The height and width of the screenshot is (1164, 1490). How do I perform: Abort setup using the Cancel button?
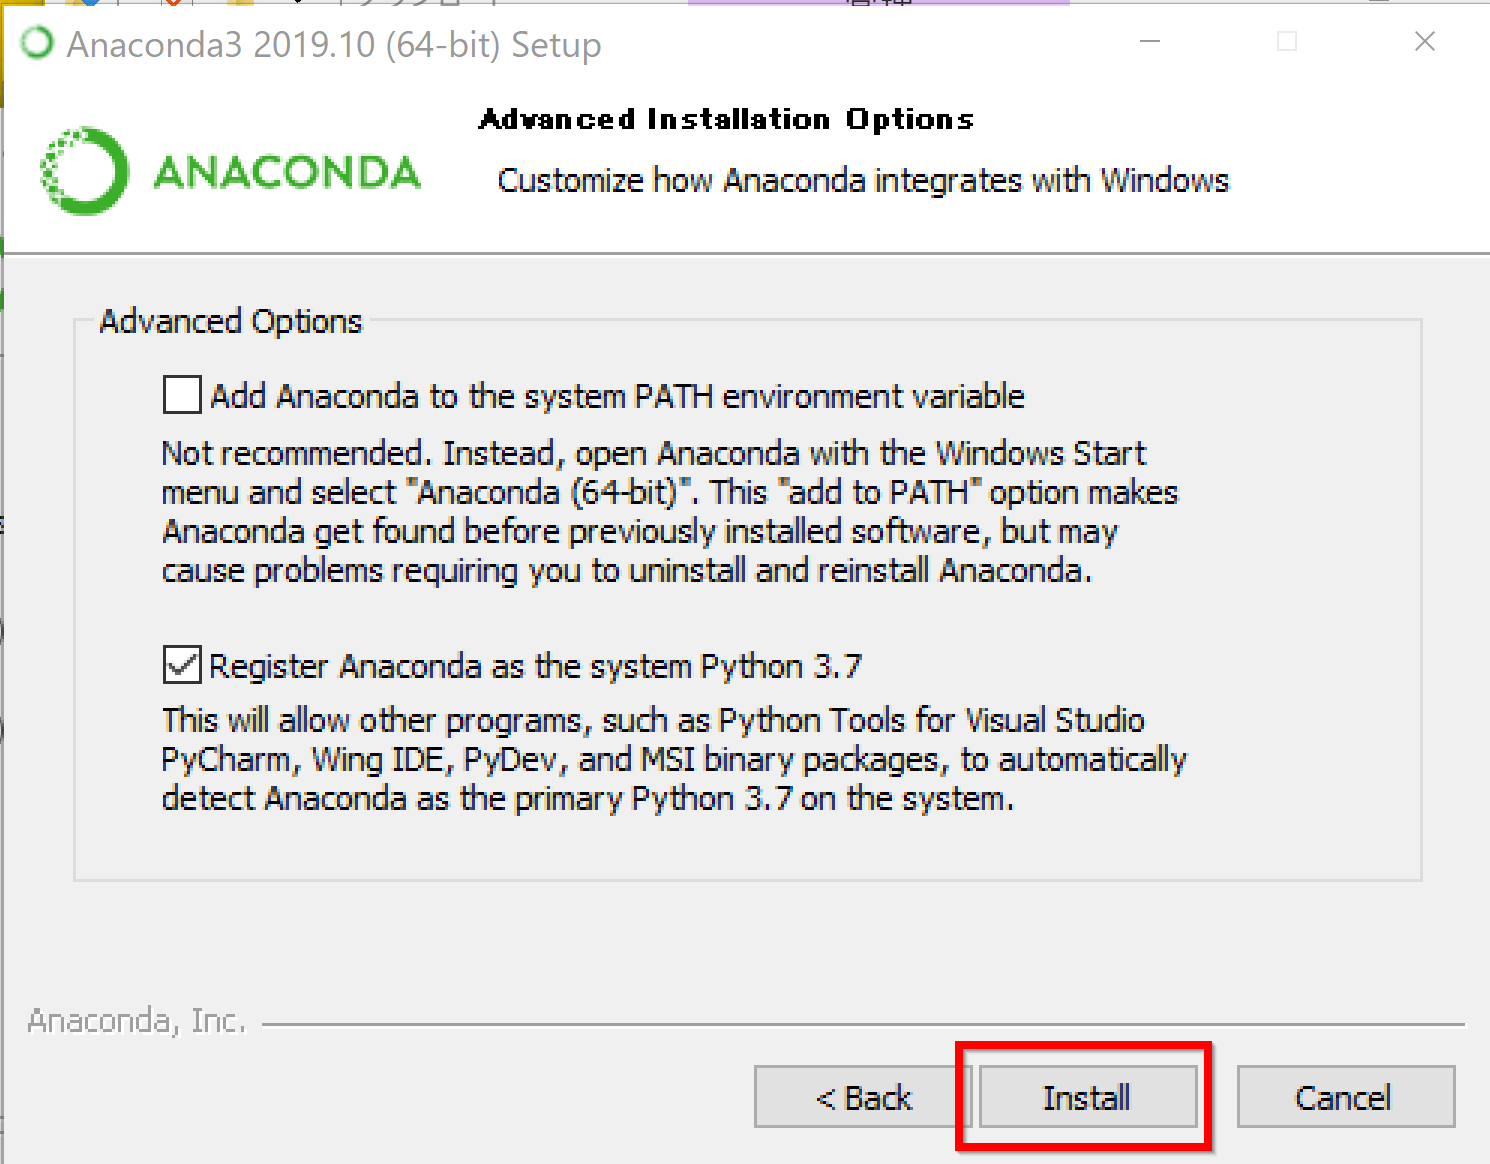point(1345,1097)
